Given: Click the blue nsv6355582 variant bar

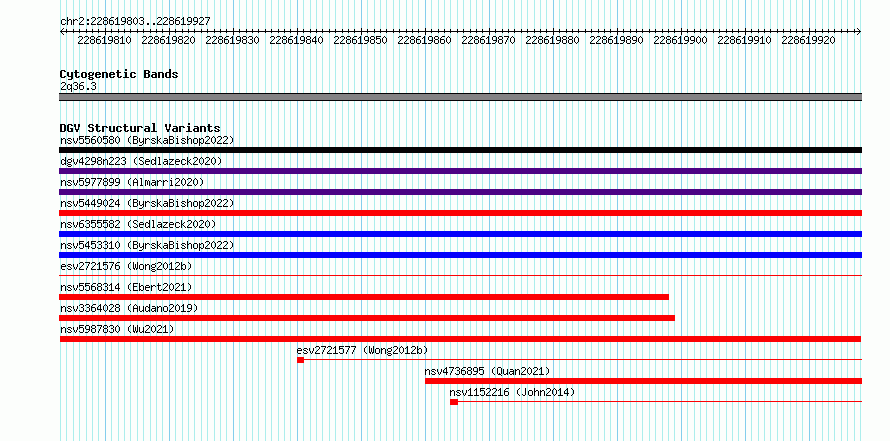Looking at the screenshot, I should coord(460,234).
